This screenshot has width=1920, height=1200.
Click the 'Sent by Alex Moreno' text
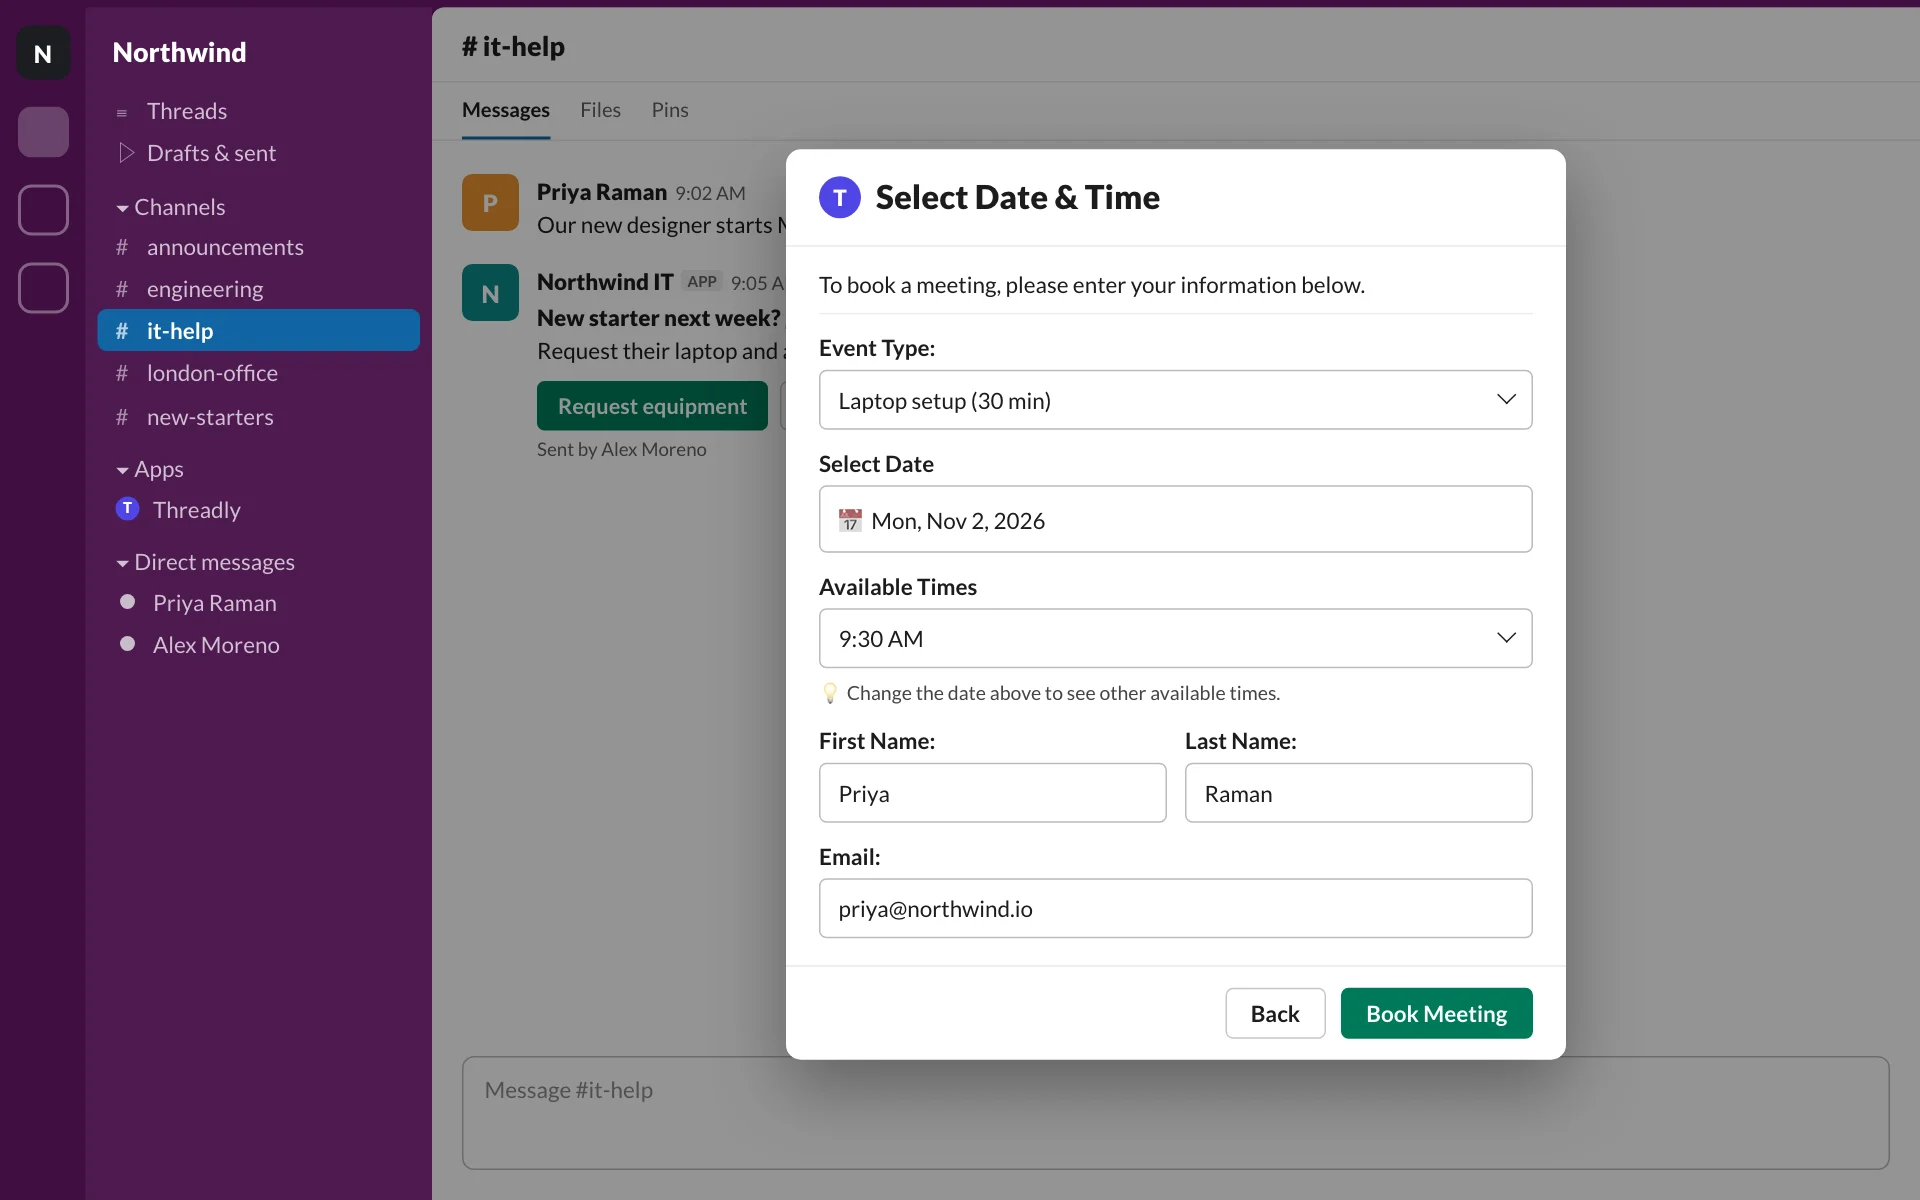621,449
